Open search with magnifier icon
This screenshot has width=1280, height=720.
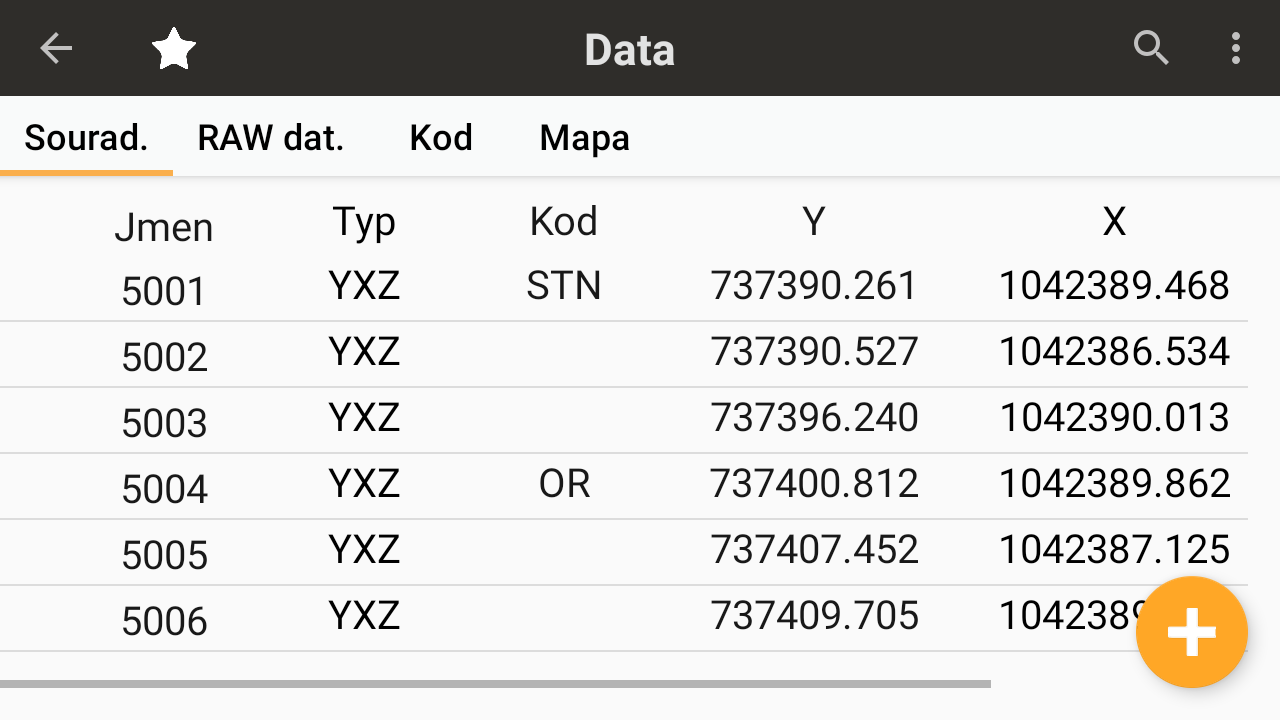[1151, 48]
